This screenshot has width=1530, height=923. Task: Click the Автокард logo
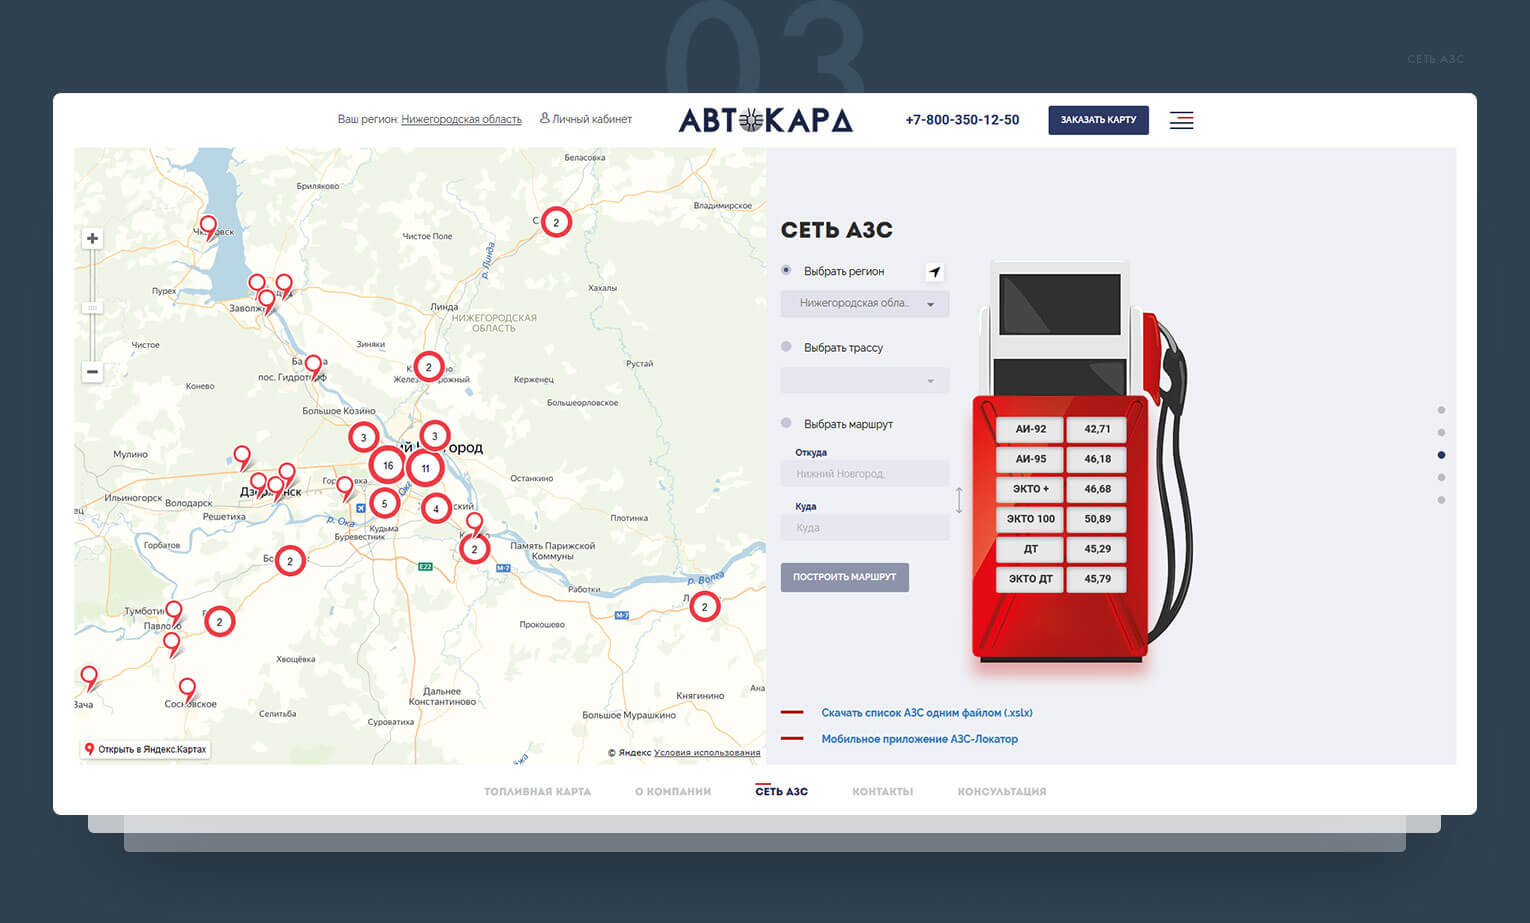[x=765, y=120]
